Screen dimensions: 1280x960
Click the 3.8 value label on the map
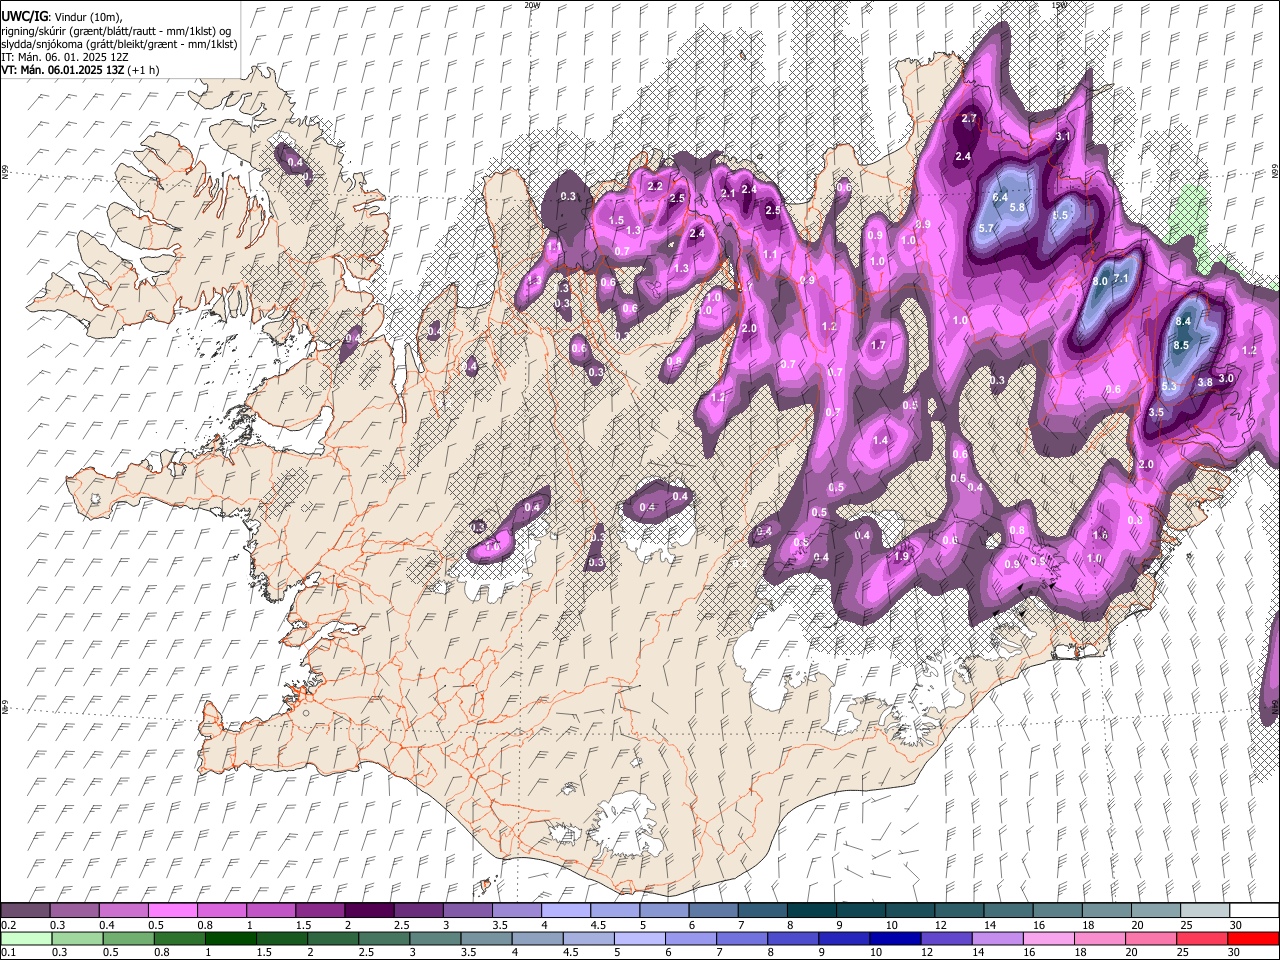pyautogui.click(x=1205, y=382)
